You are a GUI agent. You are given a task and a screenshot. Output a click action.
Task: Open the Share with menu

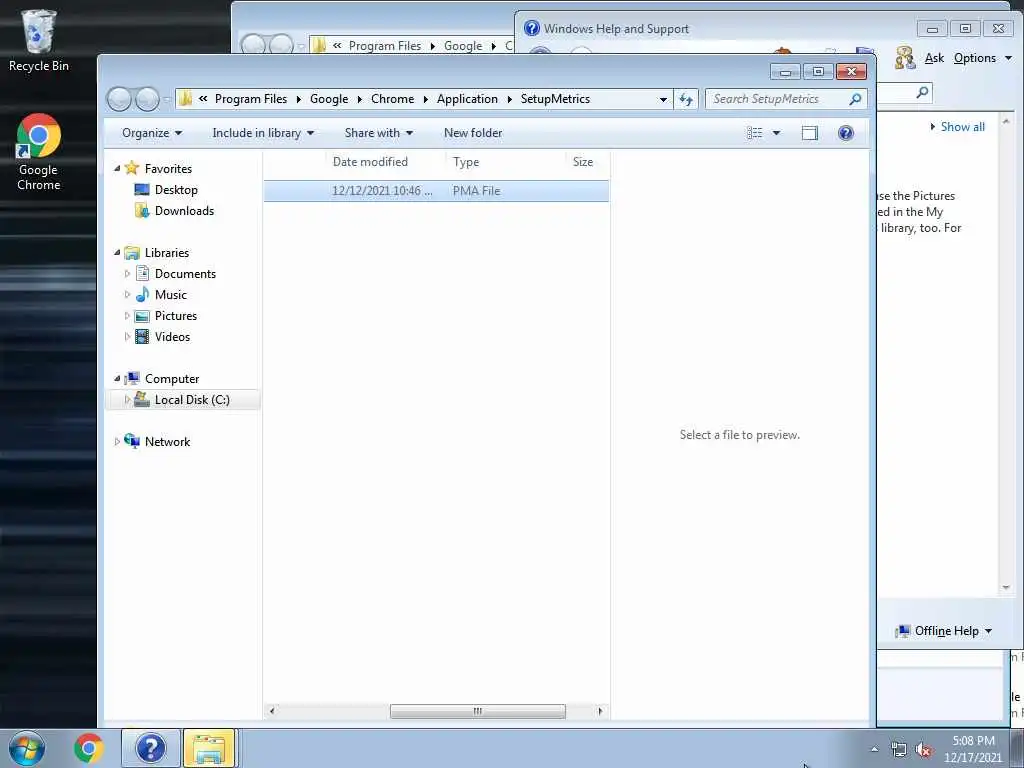(x=379, y=133)
